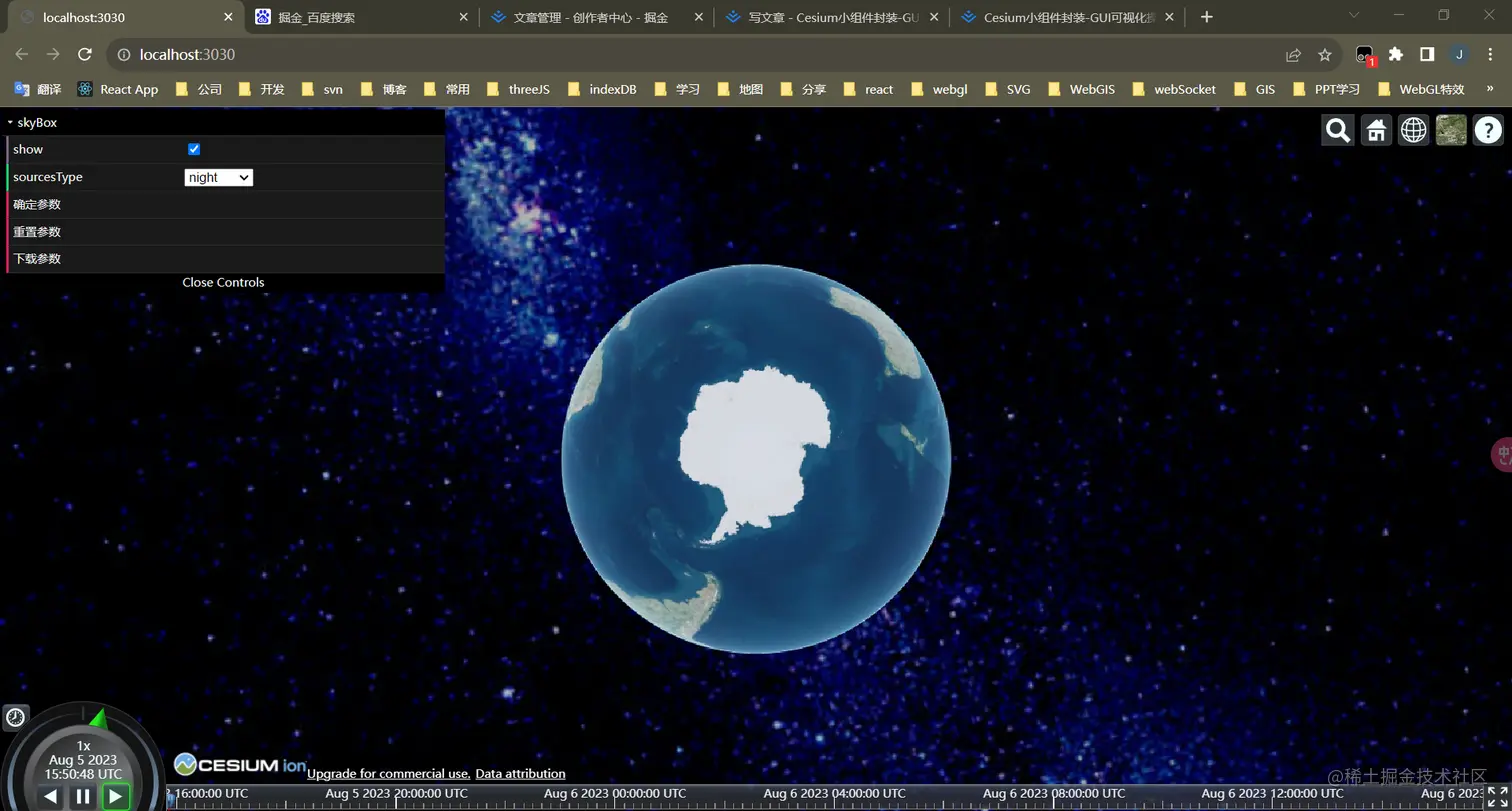Uncheck the skyBox show checkbox
This screenshot has height=811, width=1512.
pyautogui.click(x=193, y=149)
